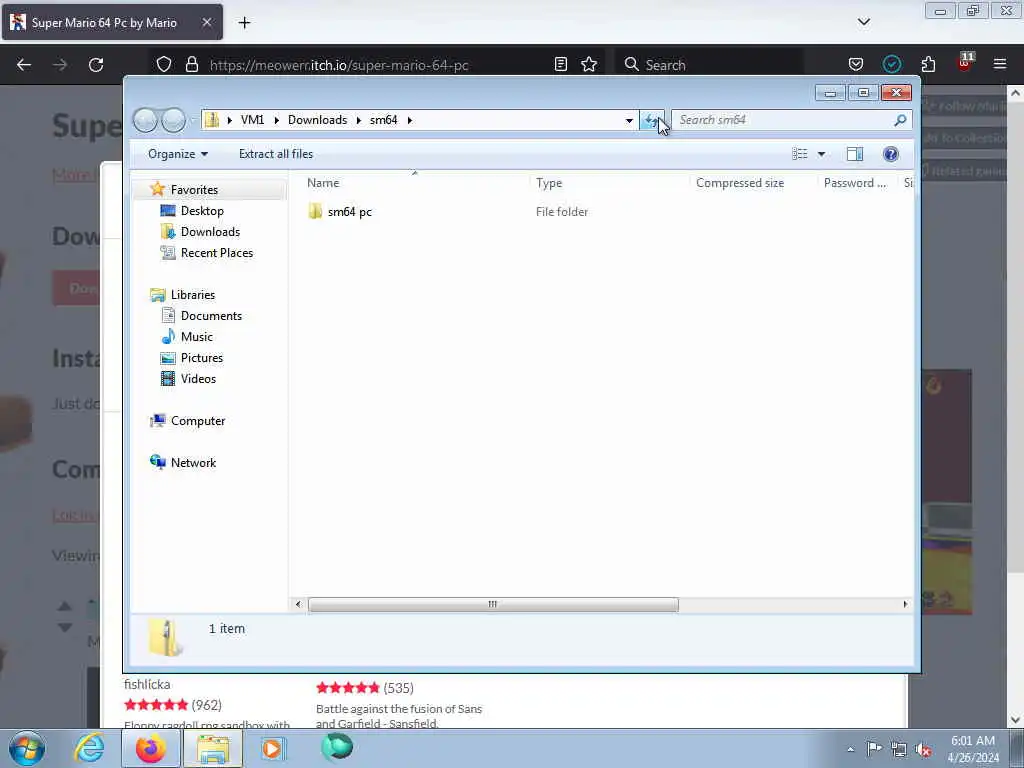The width and height of the screenshot is (1024, 768).
Task: Show site security padlock info
Action: [x=191, y=64]
